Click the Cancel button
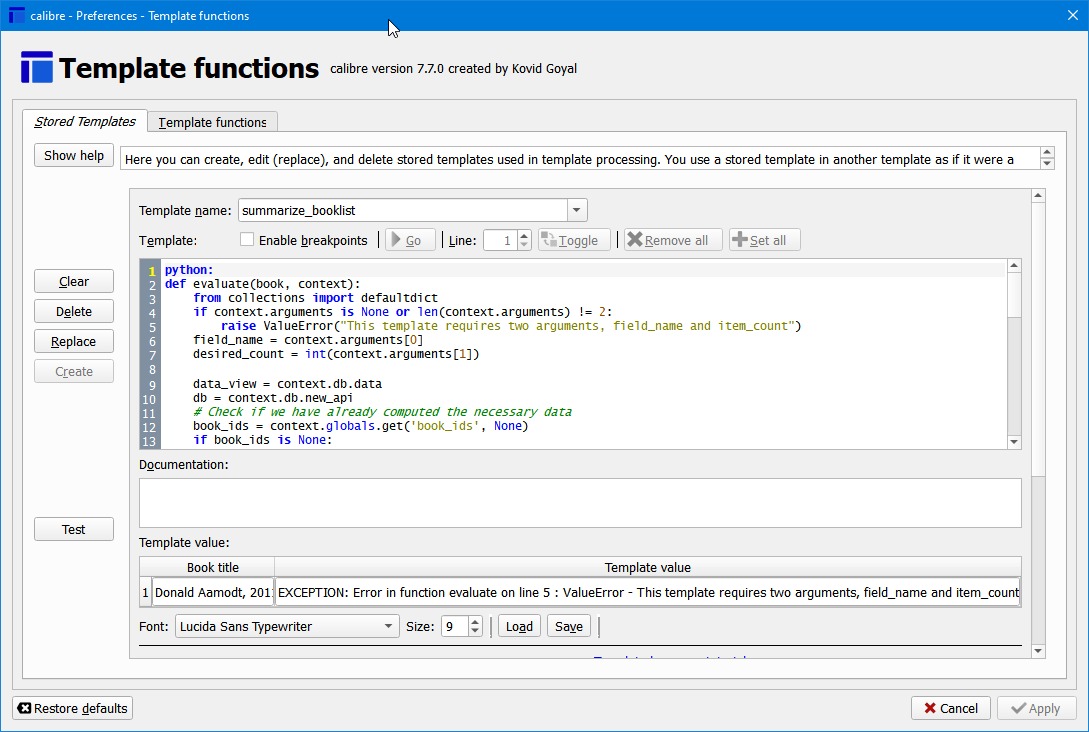Viewport: 1089px width, 732px height. point(950,708)
